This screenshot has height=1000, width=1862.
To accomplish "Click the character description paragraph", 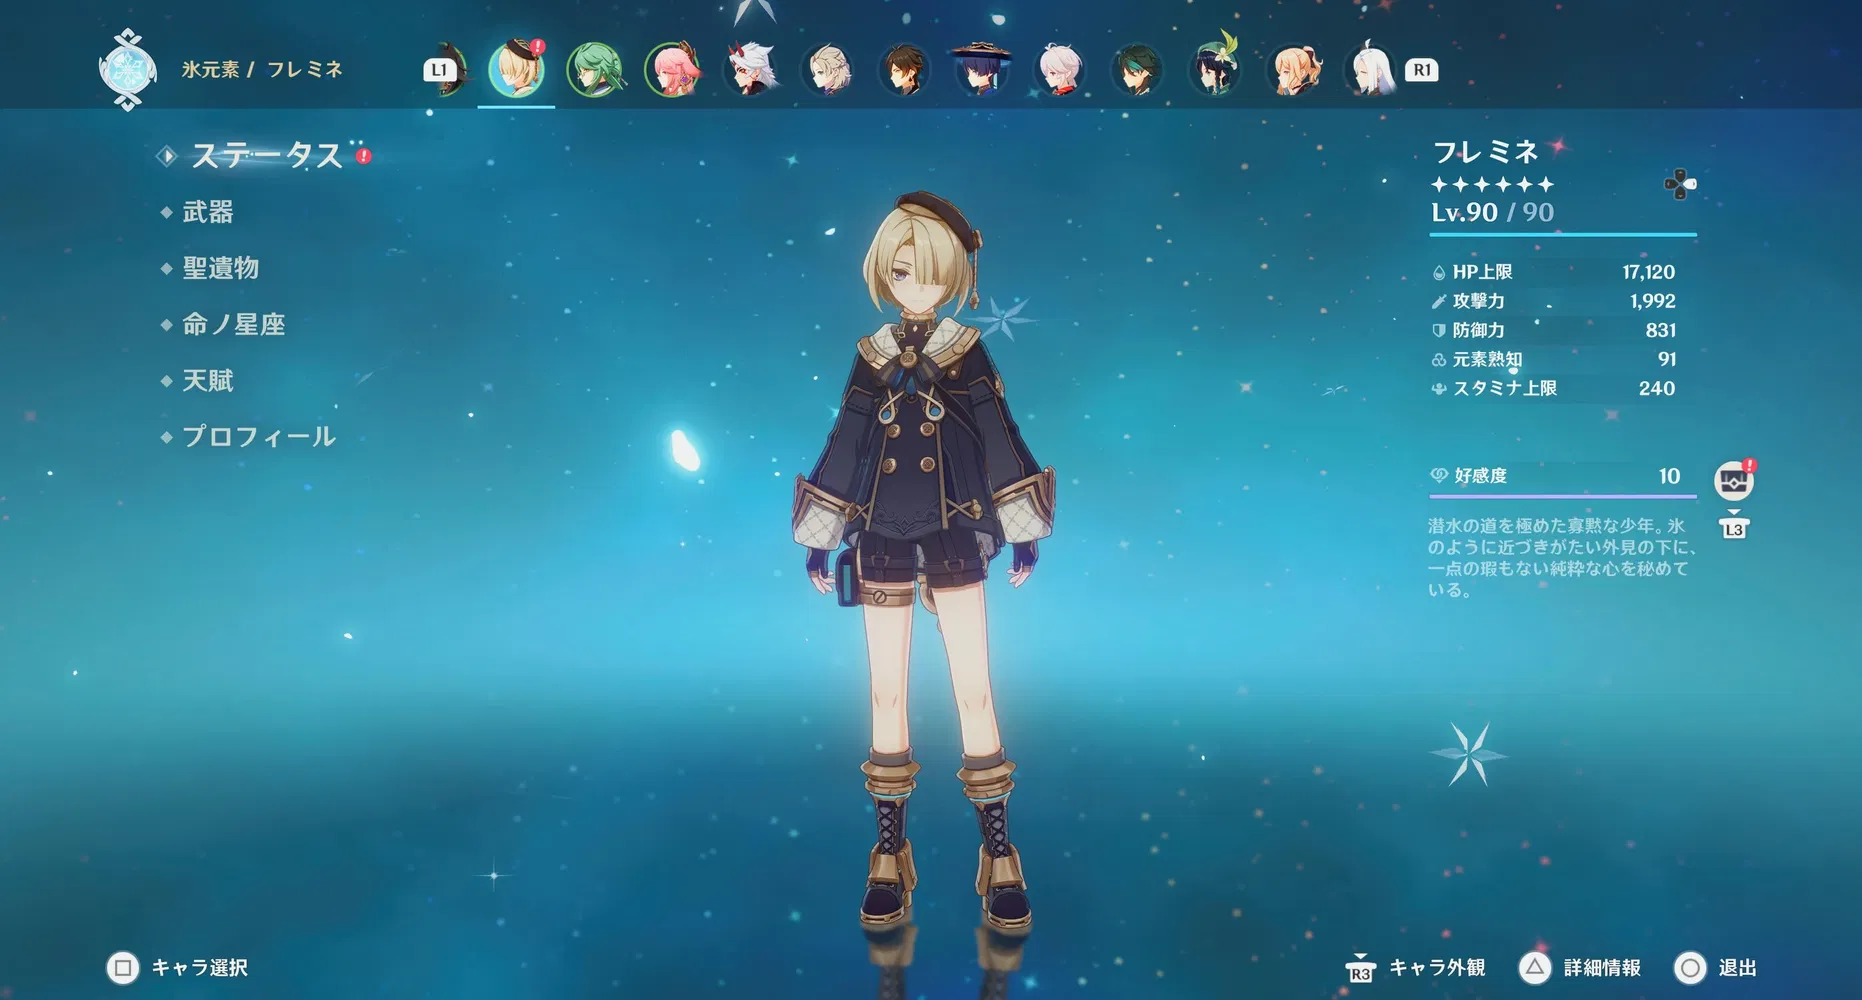I will click(1562, 557).
